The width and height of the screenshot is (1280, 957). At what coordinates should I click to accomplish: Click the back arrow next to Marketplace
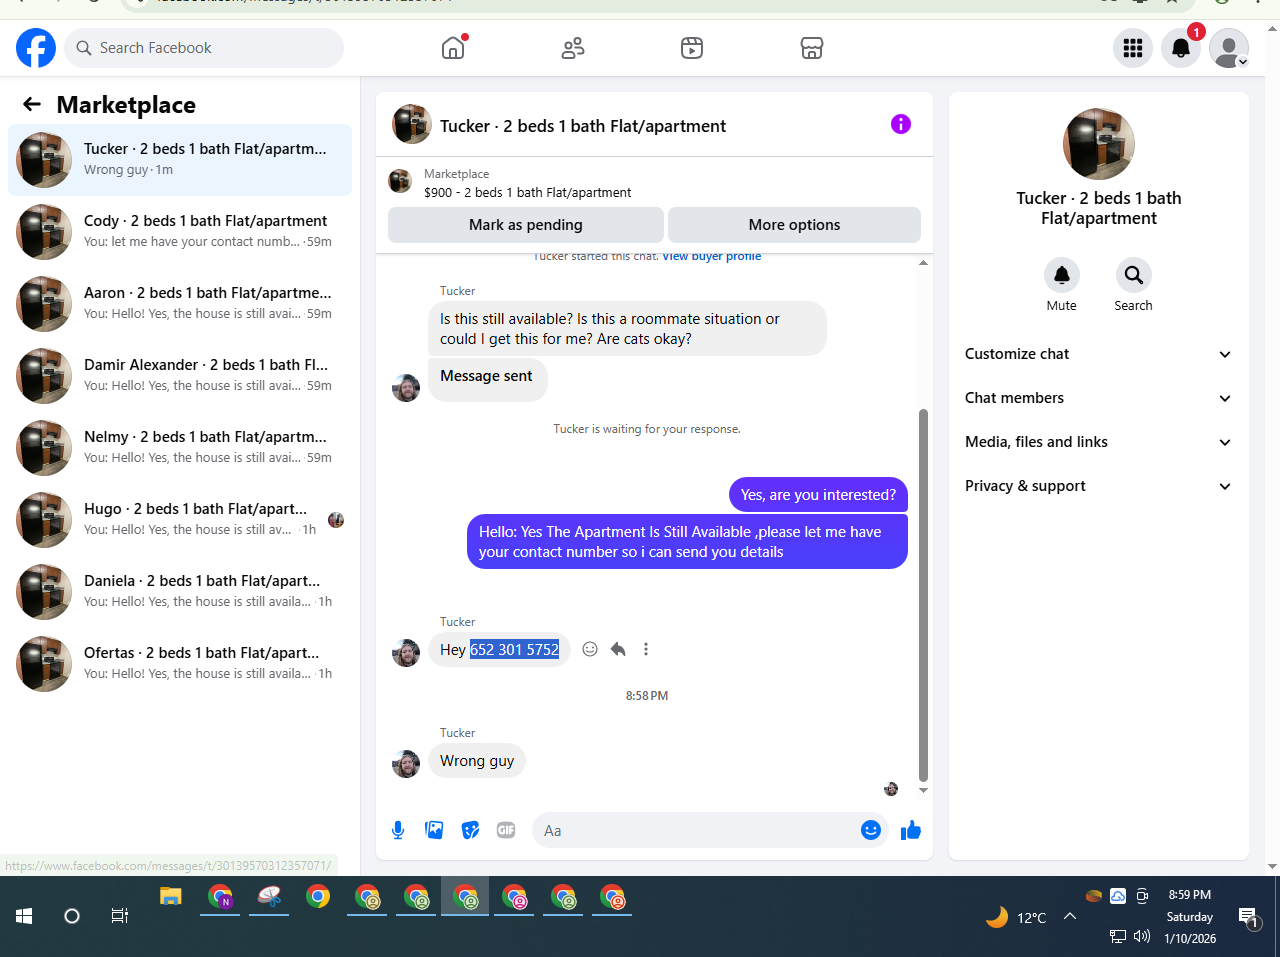(32, 104)
